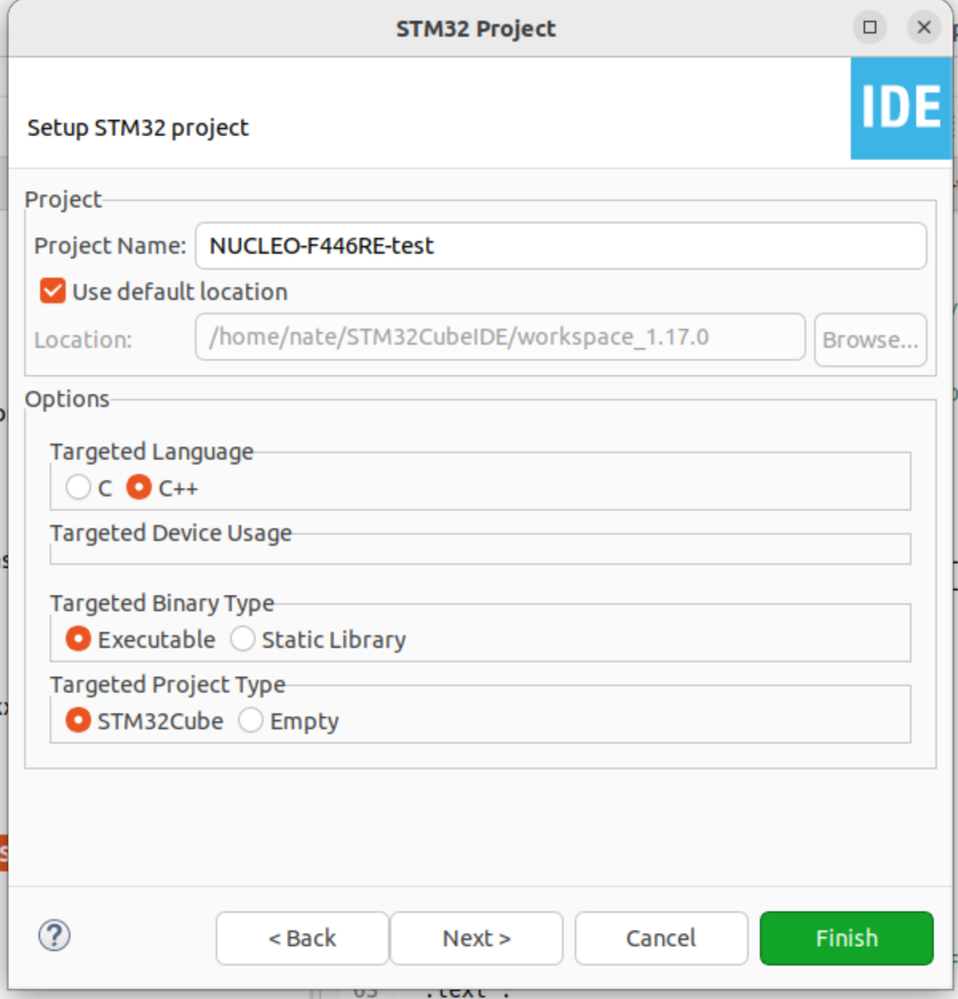Screen dimensions: 958x999
Task: Click the Location path field
Action: pos(500,337)
